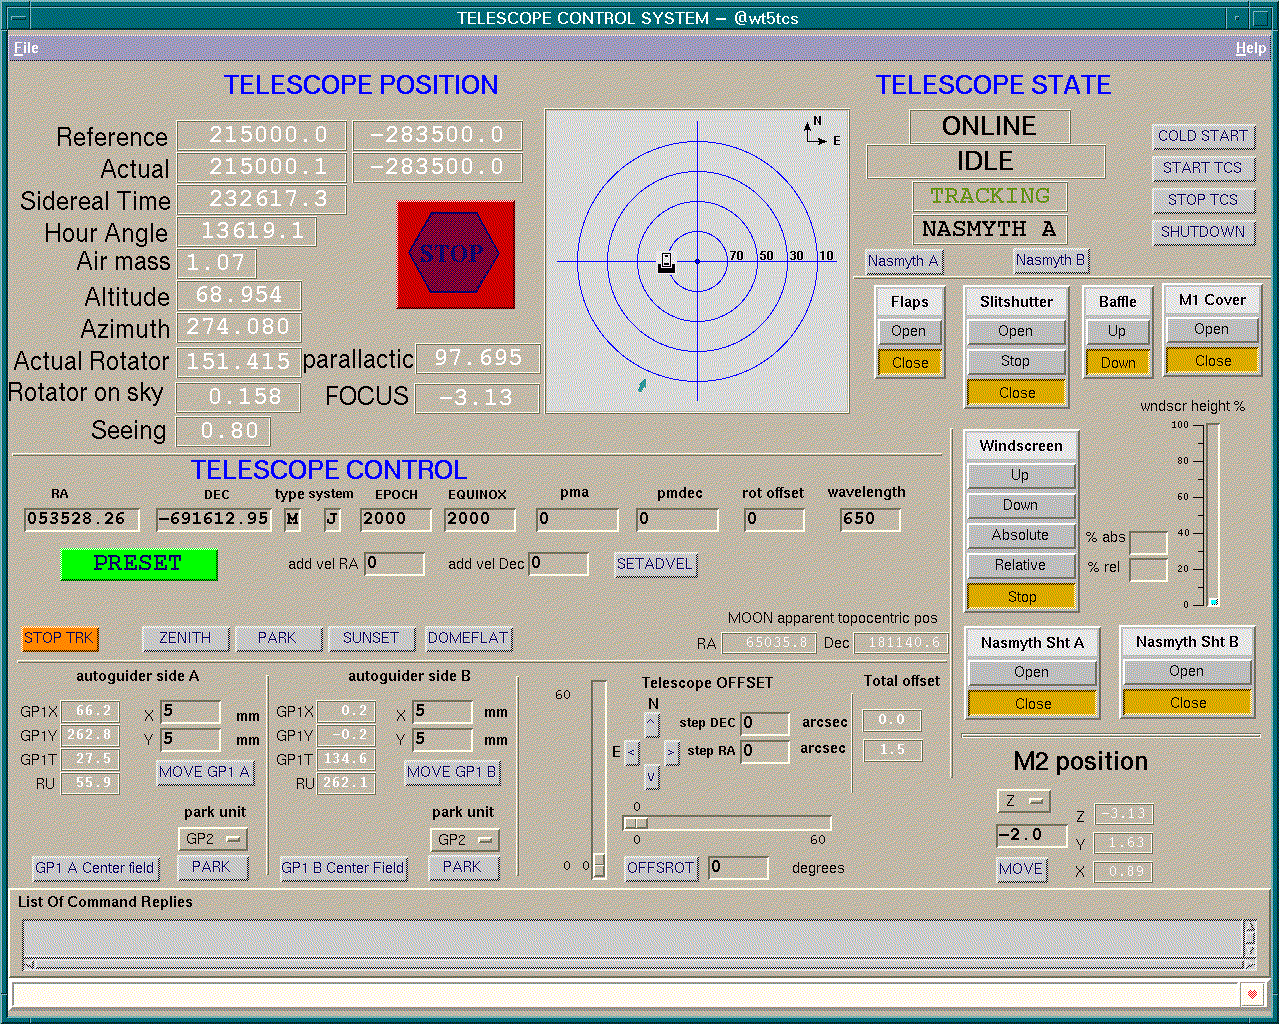Offset telescope south with the down arrow
The image size is (1279, 1024).
pyautogui.click(x=652, y=777)
